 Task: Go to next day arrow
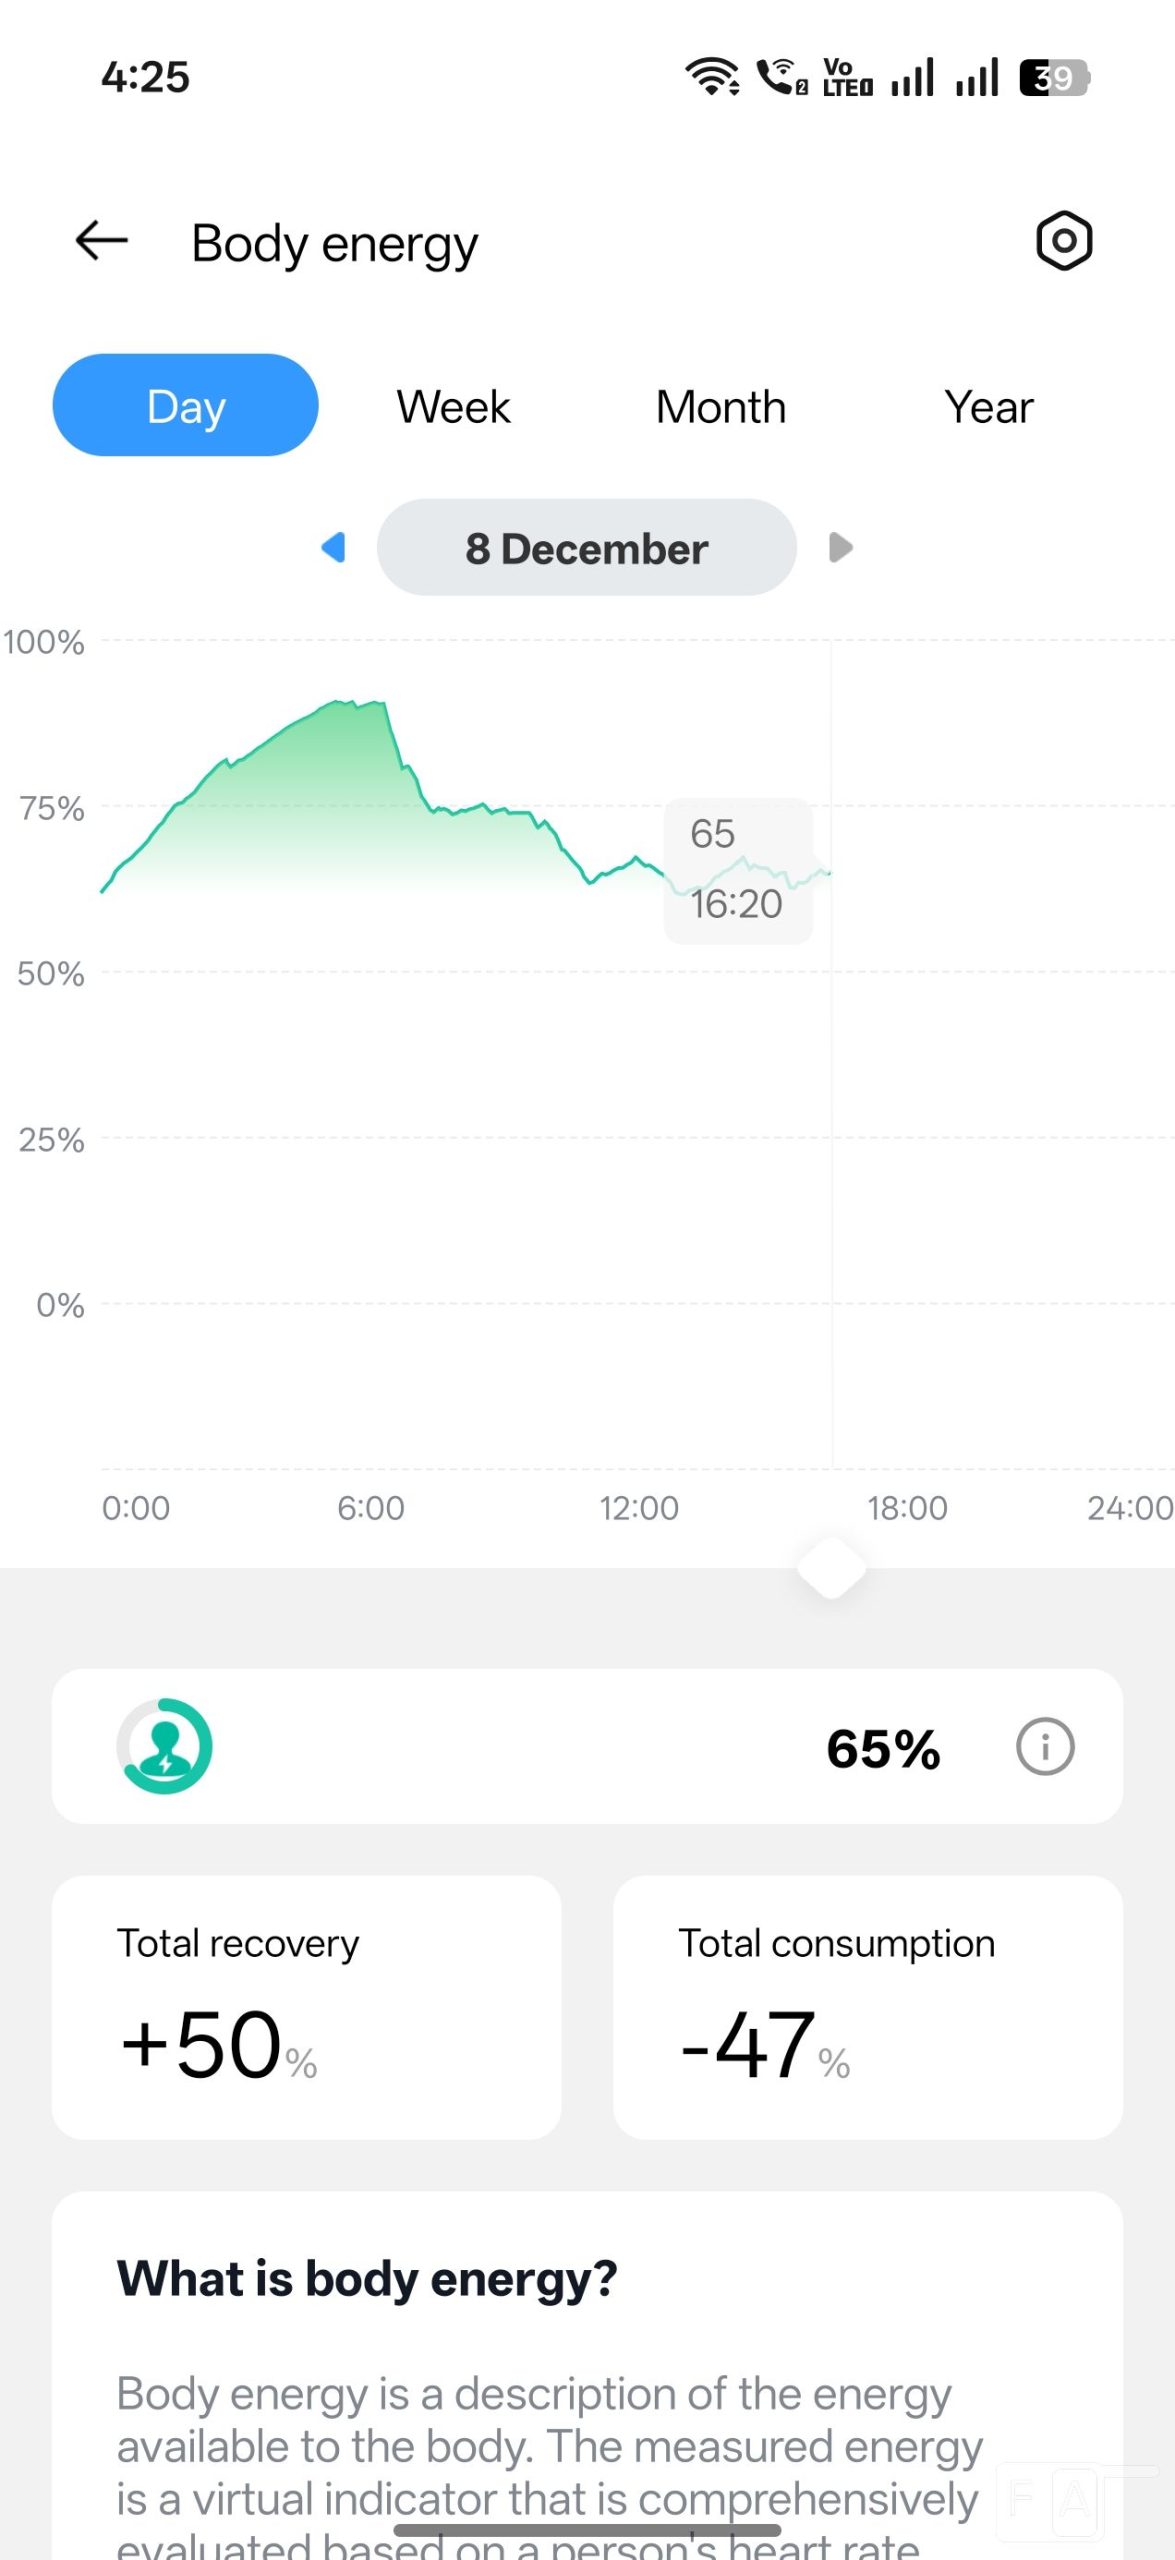point(840,547)
